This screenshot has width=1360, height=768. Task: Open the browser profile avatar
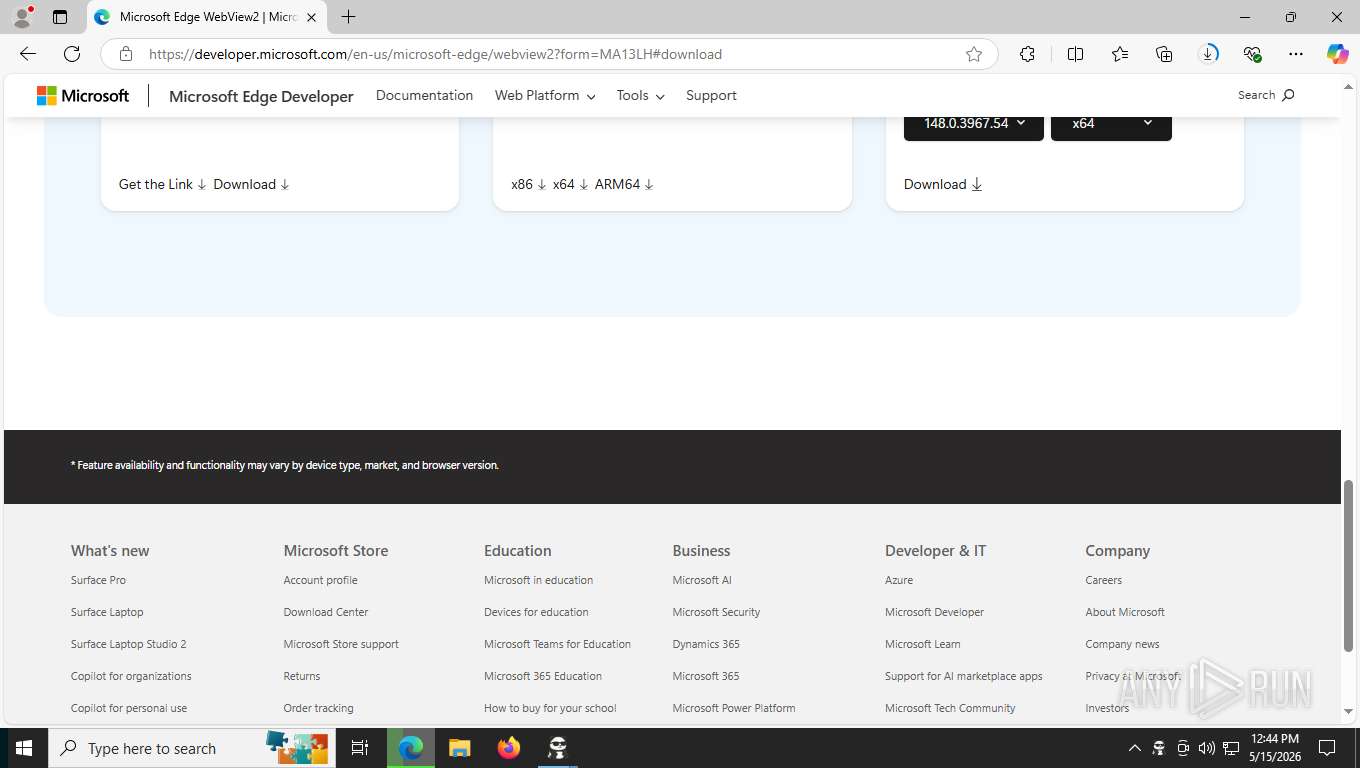pos(22,17)
